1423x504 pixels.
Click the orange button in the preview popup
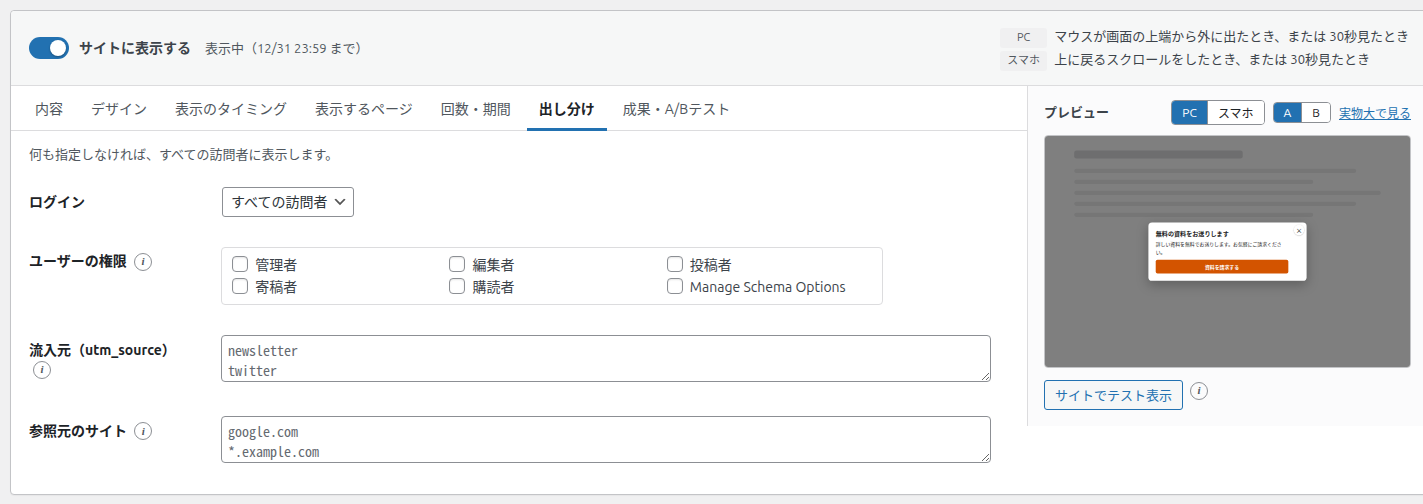coord(1222,267)
